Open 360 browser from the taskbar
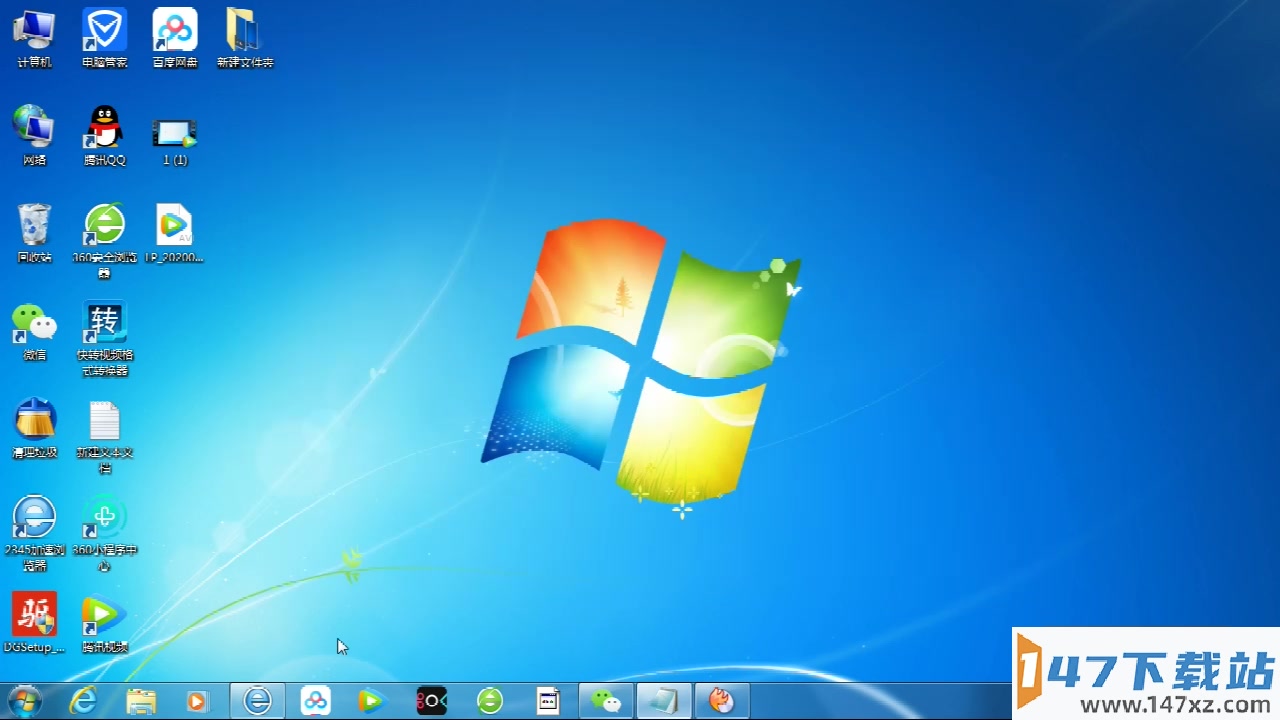This screenshot has height=720, width=1280. (490, 701)
